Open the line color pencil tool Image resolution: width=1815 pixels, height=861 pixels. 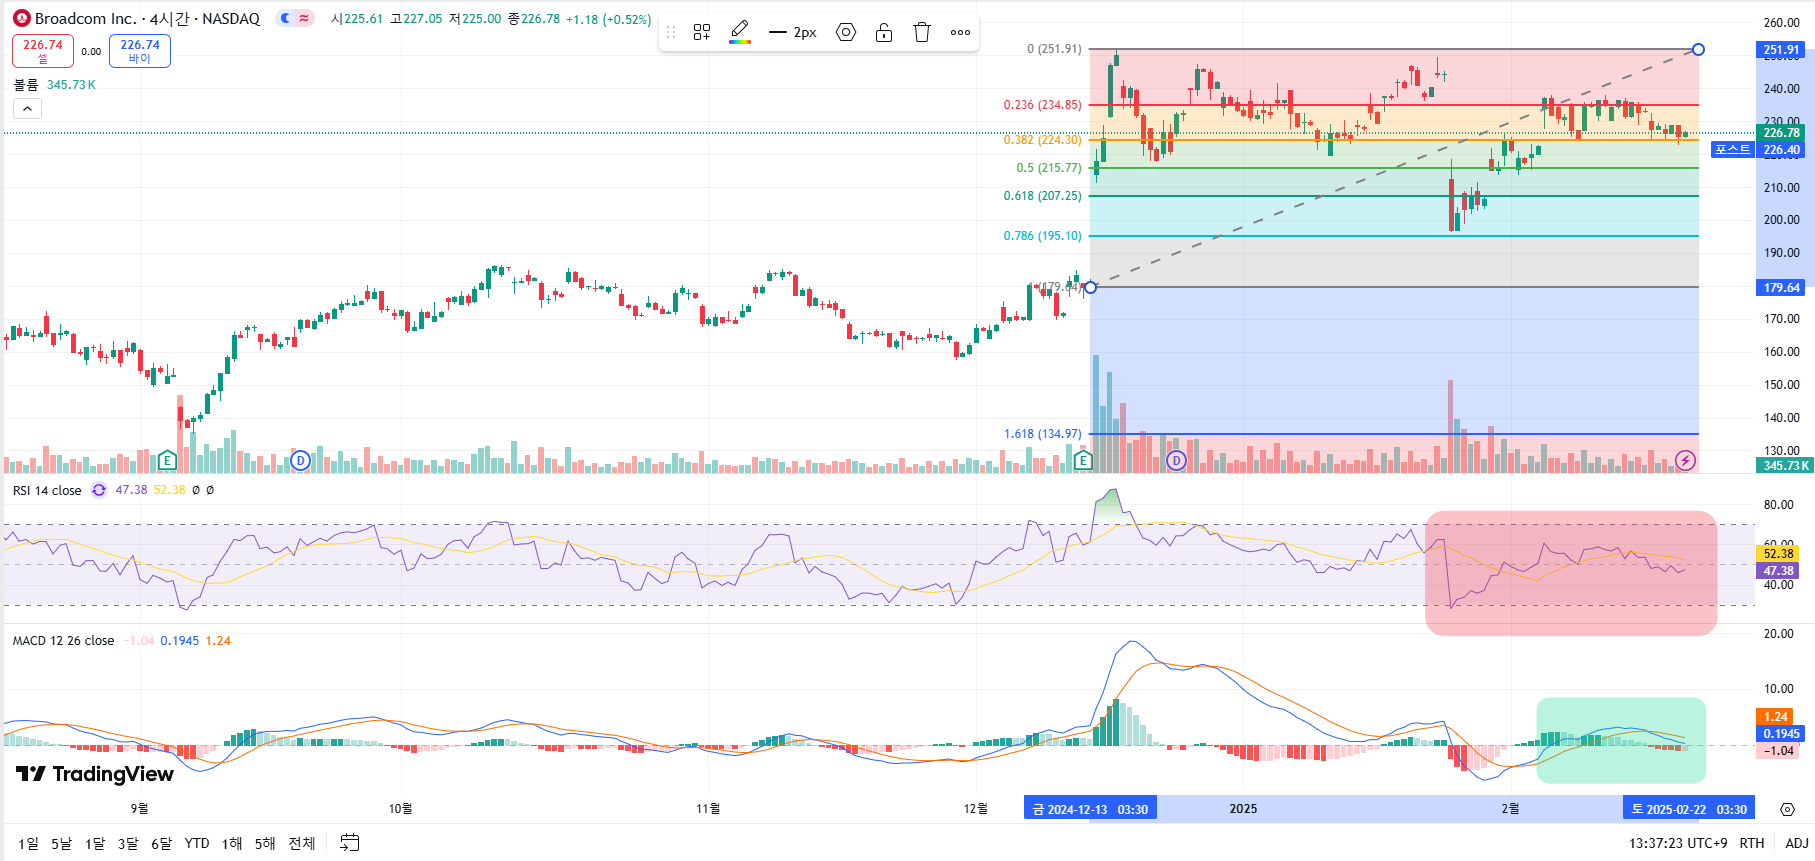coord(740,32)
